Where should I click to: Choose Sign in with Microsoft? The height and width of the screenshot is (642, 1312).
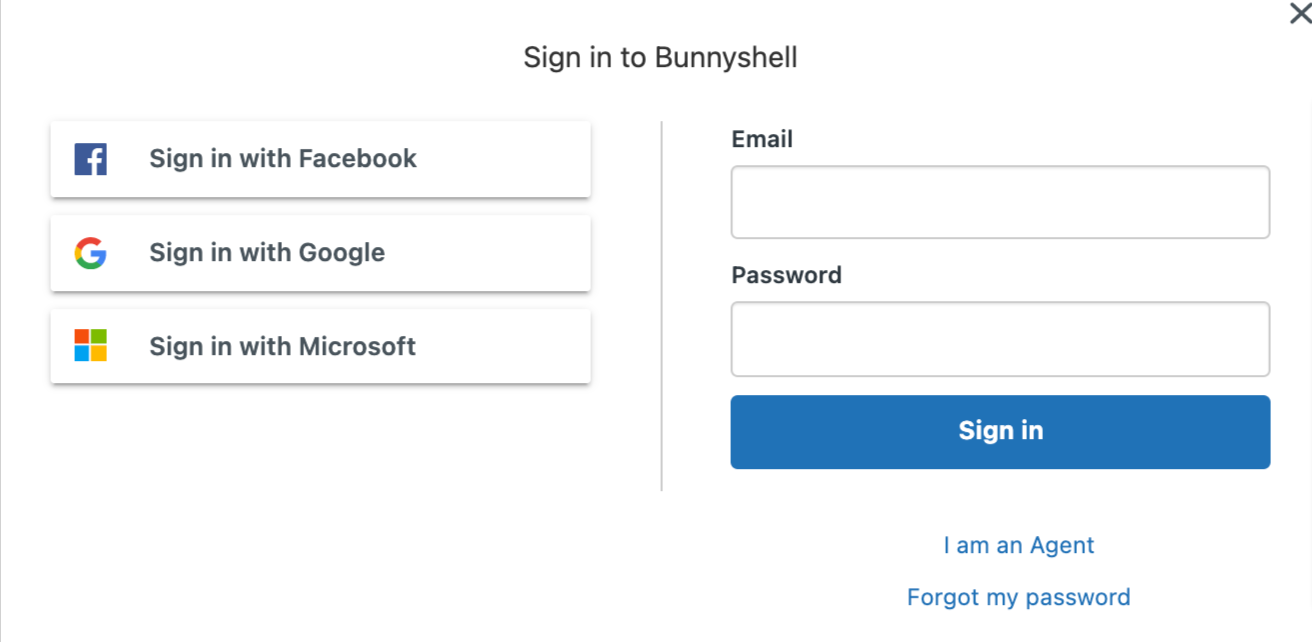[320, 346]
